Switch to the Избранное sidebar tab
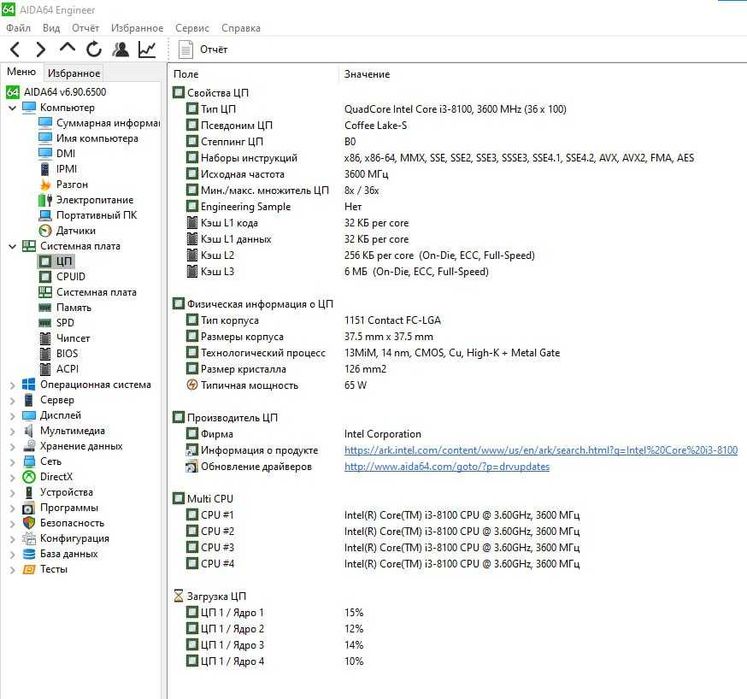The image size is (747, 699). (x=74, y=73)
